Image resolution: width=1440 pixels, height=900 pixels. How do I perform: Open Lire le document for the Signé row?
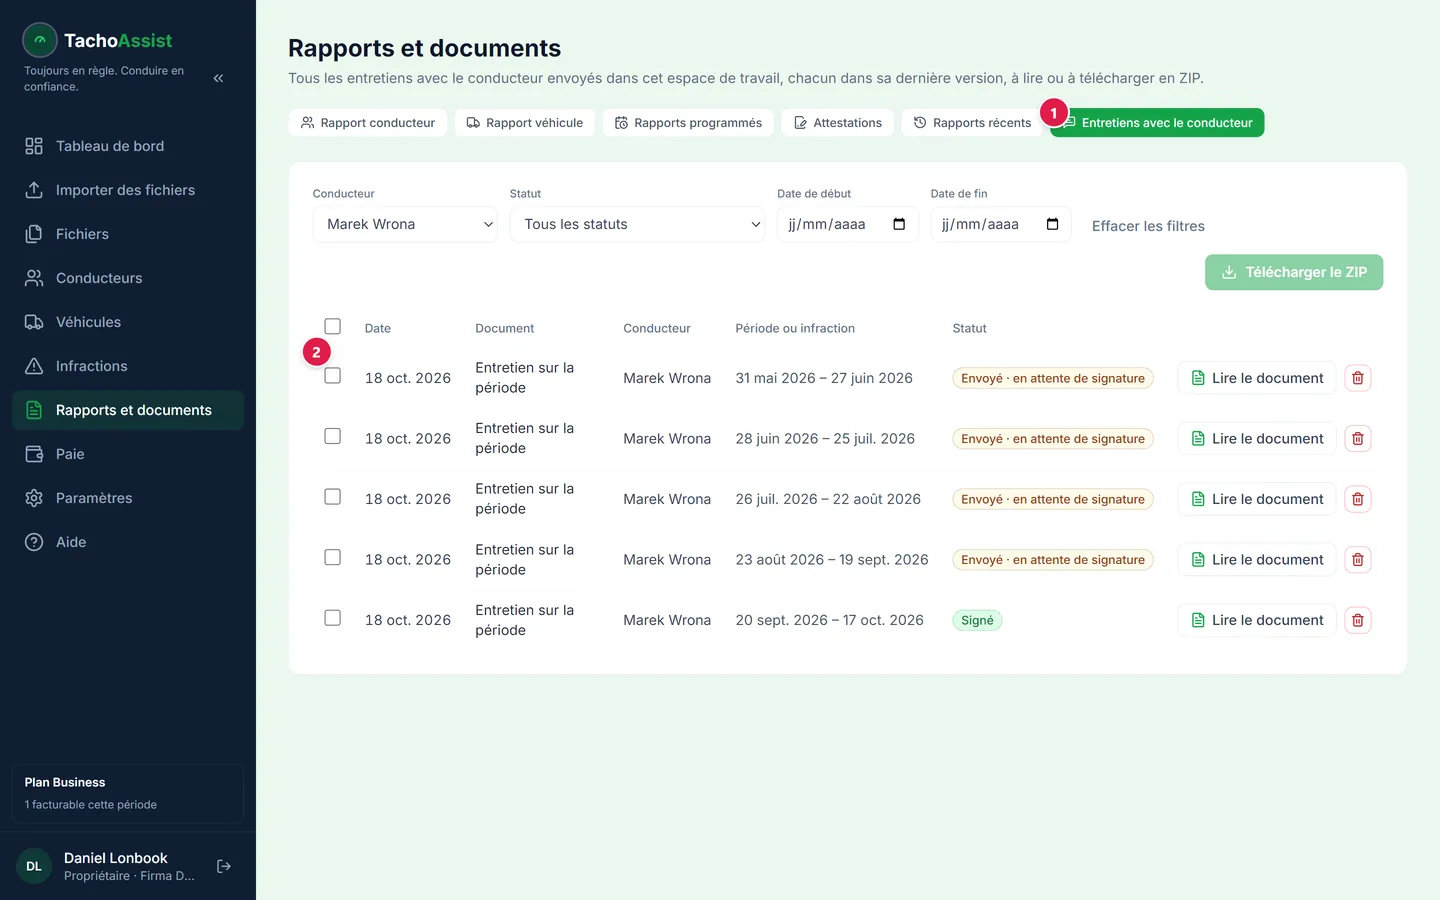1257,620
